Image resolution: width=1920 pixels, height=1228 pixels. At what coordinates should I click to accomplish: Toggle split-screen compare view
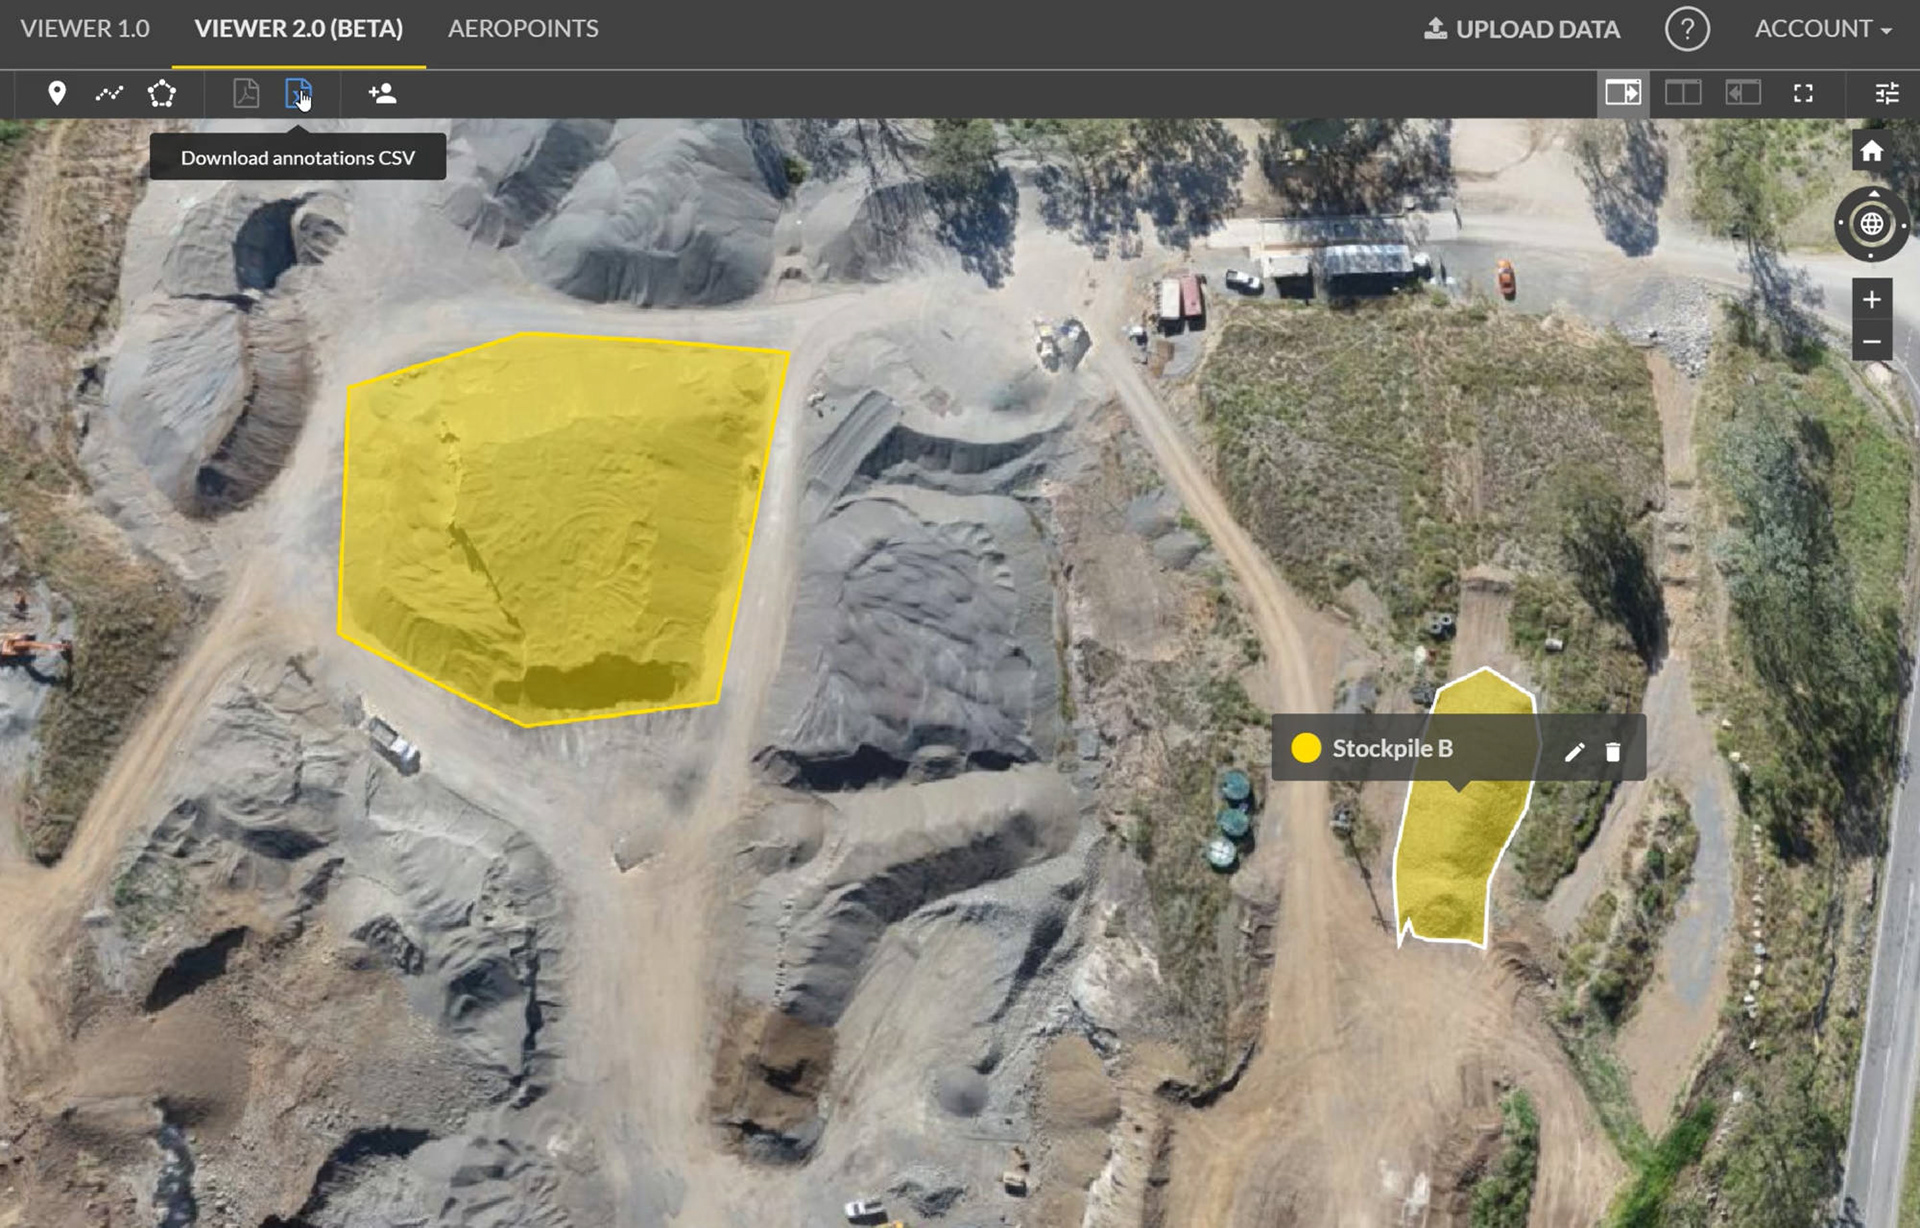click(x=1683, y=94)
